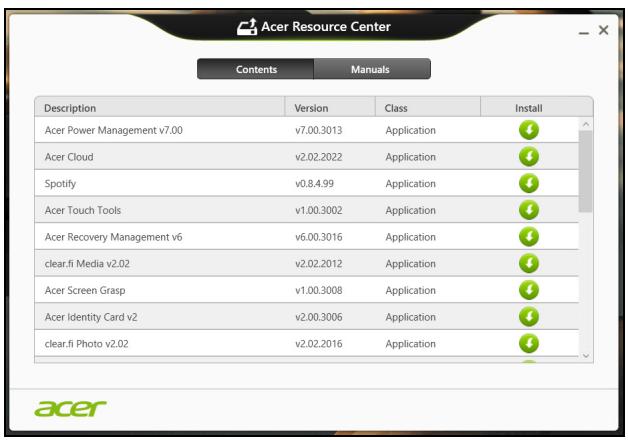Select the Acer Recovery Management v6 entry
This screenshot has width=628, height=440.
113,237
